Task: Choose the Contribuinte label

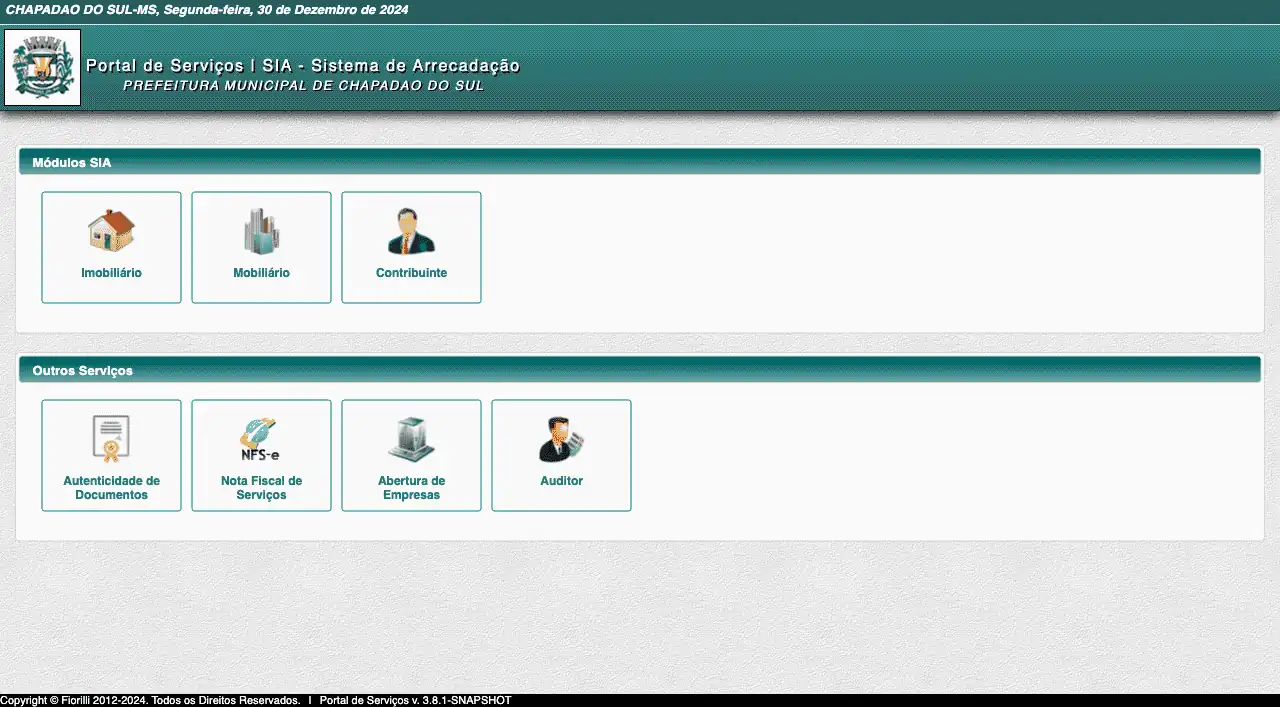Action: [411, 273]
